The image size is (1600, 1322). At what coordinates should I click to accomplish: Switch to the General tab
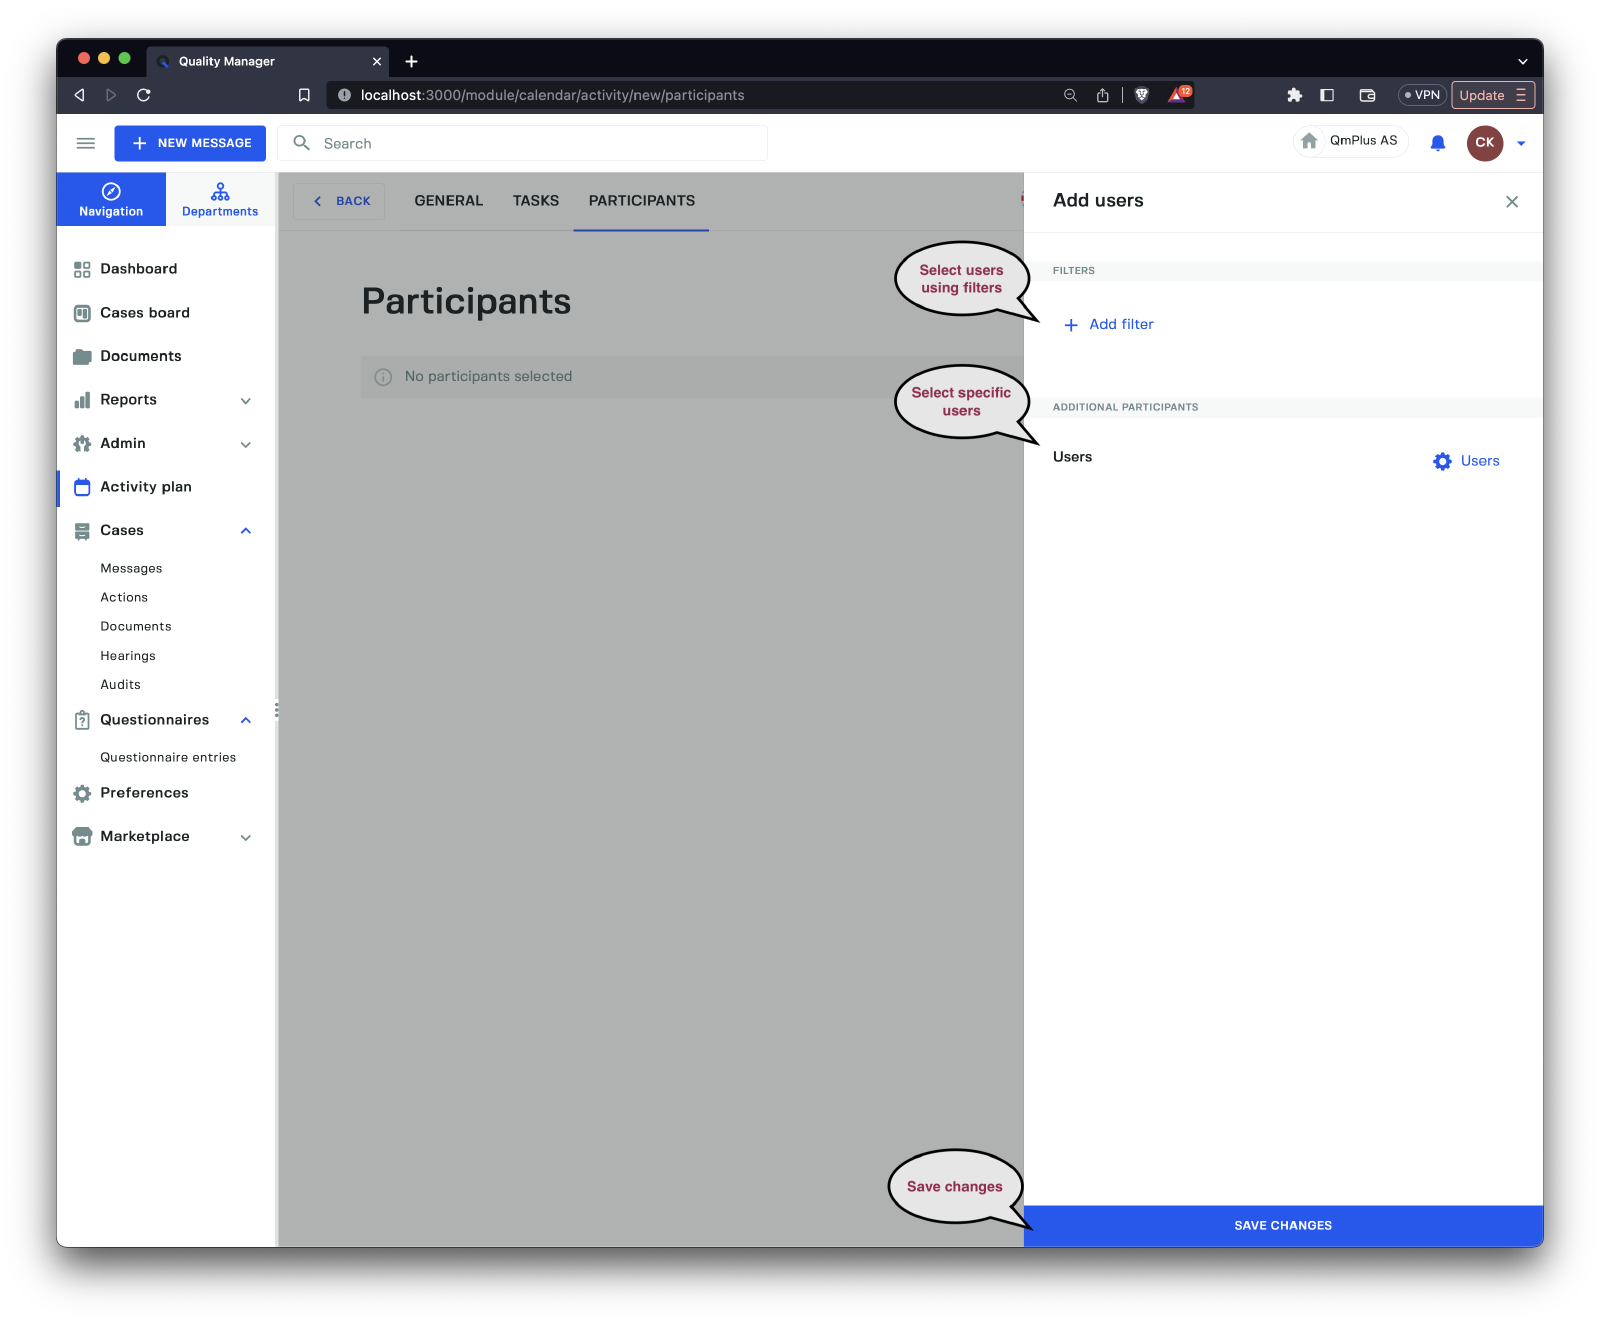(x=448, y=201)
